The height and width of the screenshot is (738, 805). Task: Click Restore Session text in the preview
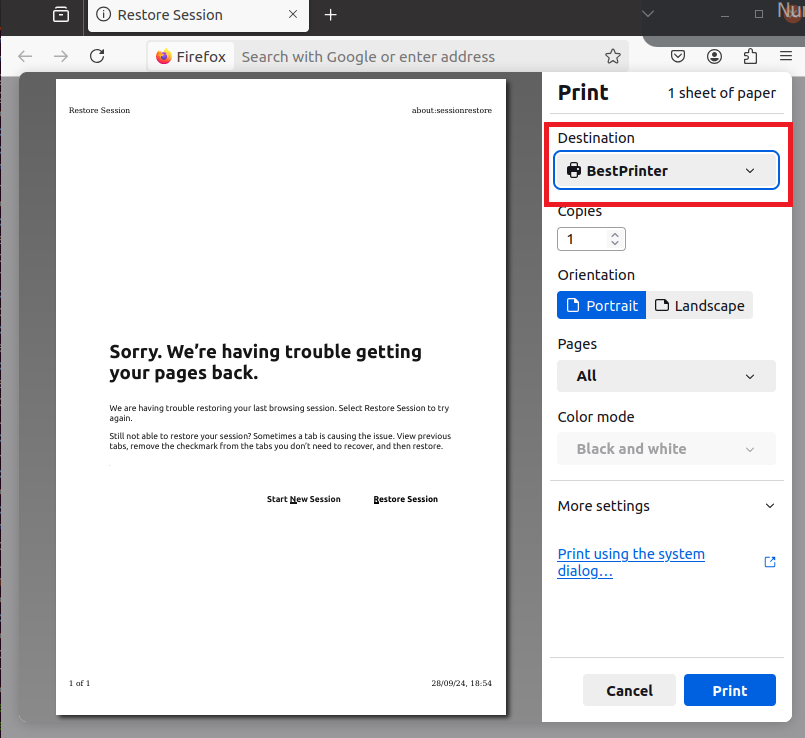[406, 499]
